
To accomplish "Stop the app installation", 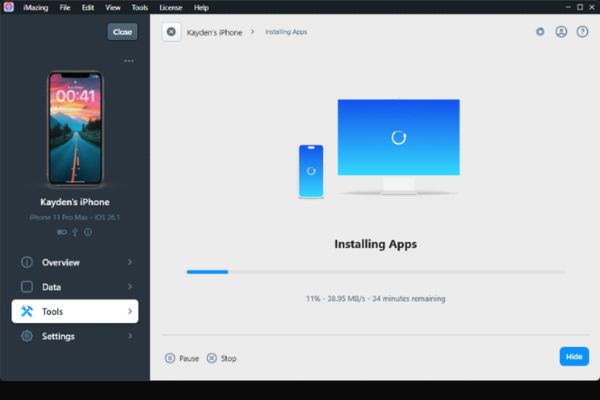I will (x=222, y=358).
